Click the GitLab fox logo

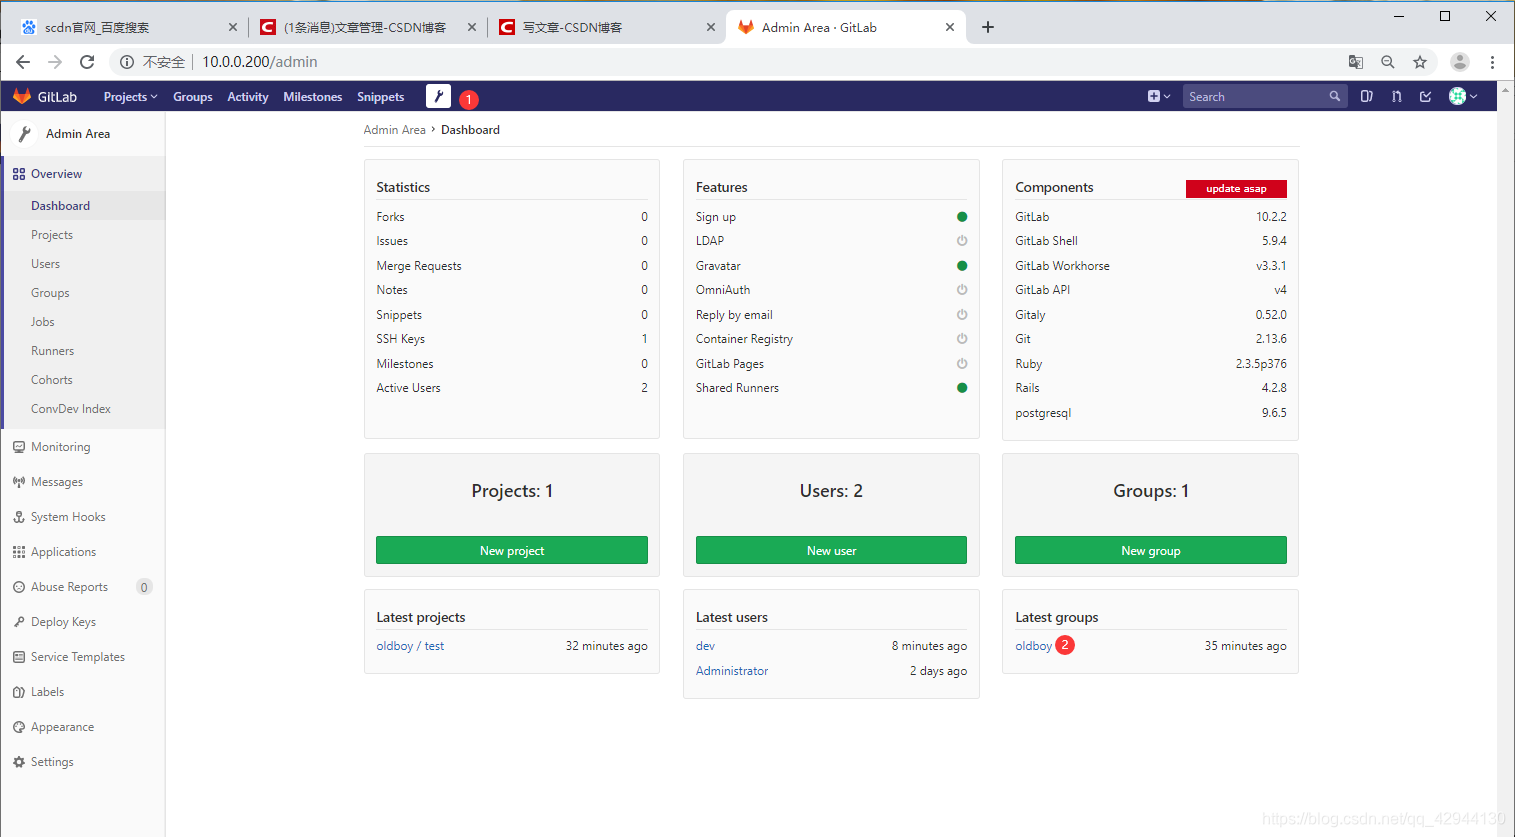click(x=22, y=96)
